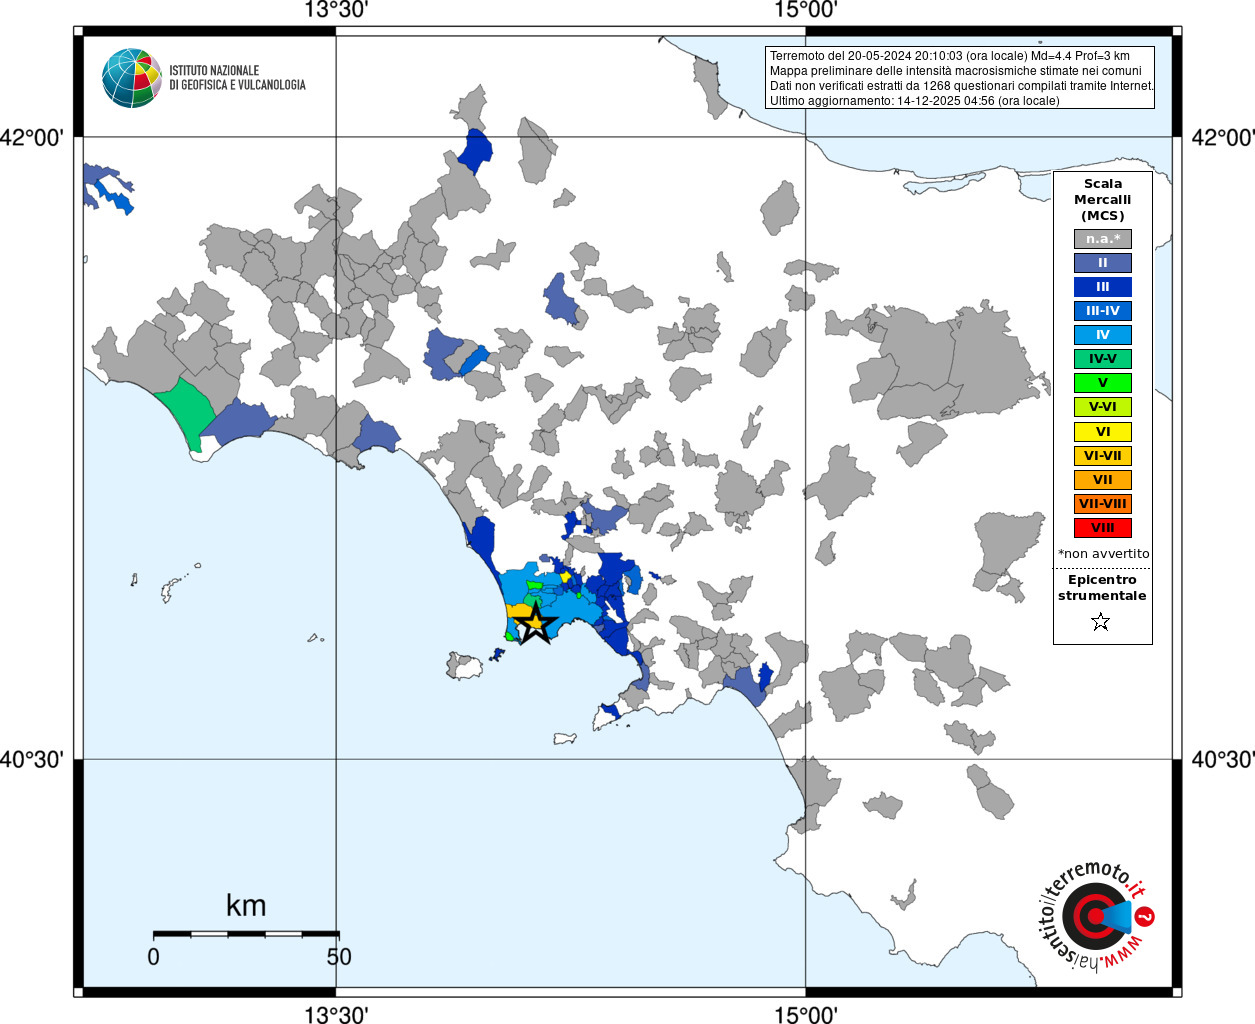Select the intensity III legend swatch
Image resolution: width=1255 pixels, height=1024 pixels.
[x=1103, y=287]
